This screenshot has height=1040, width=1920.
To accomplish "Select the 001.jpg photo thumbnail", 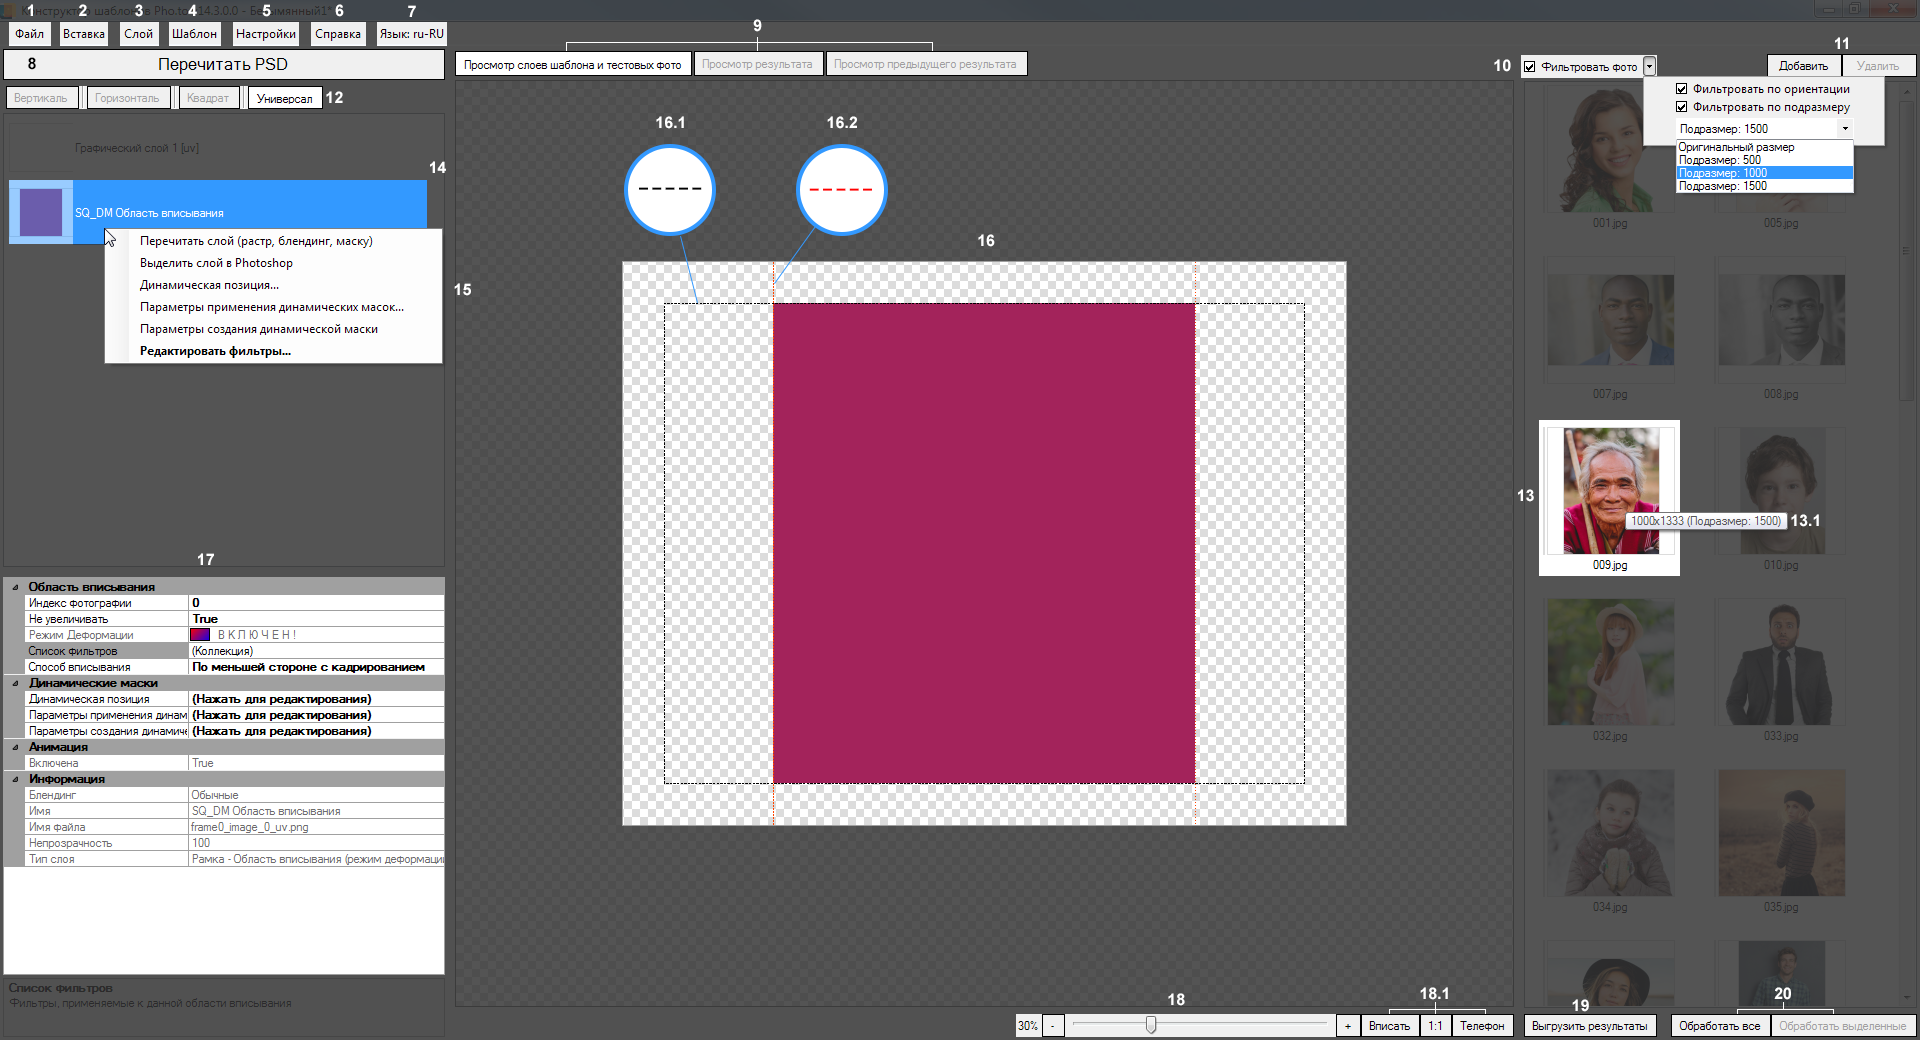I will pos(1610,150).
